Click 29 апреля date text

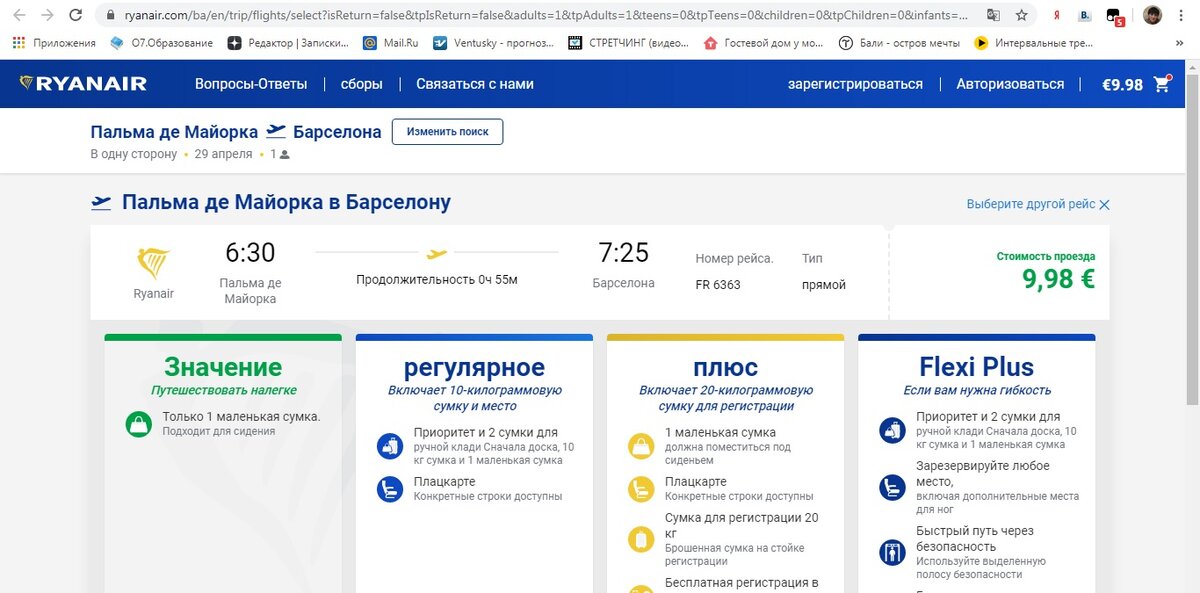click(x=224, y=155)
